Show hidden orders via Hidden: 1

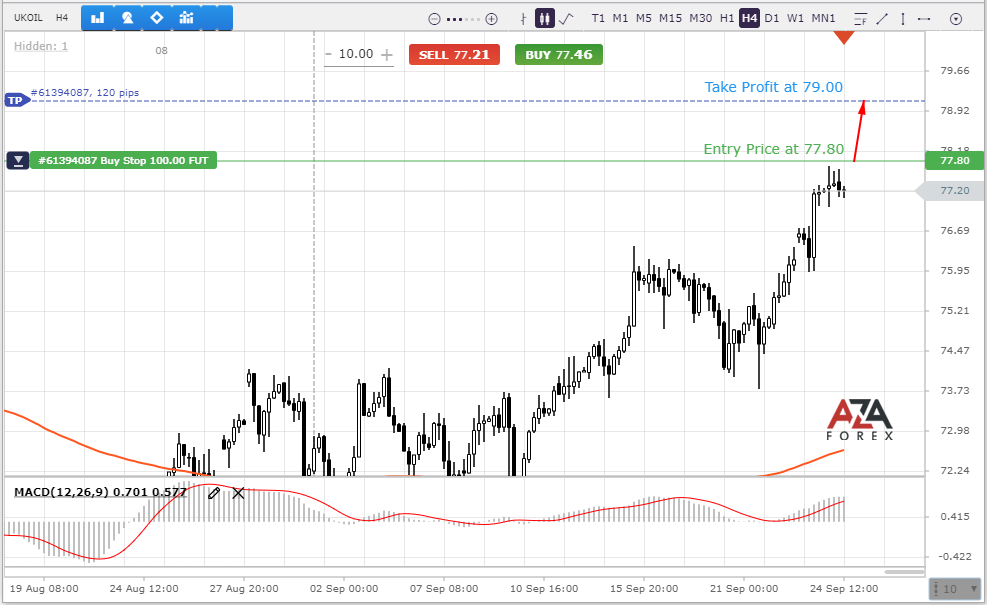click(x=41, y=46)
